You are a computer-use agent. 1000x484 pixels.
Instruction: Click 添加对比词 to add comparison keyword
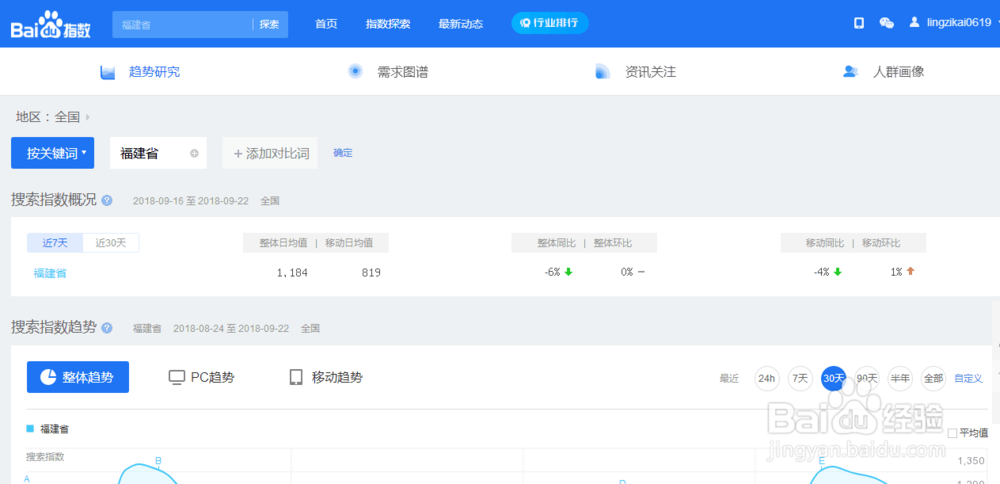click(x=270, y=154)
